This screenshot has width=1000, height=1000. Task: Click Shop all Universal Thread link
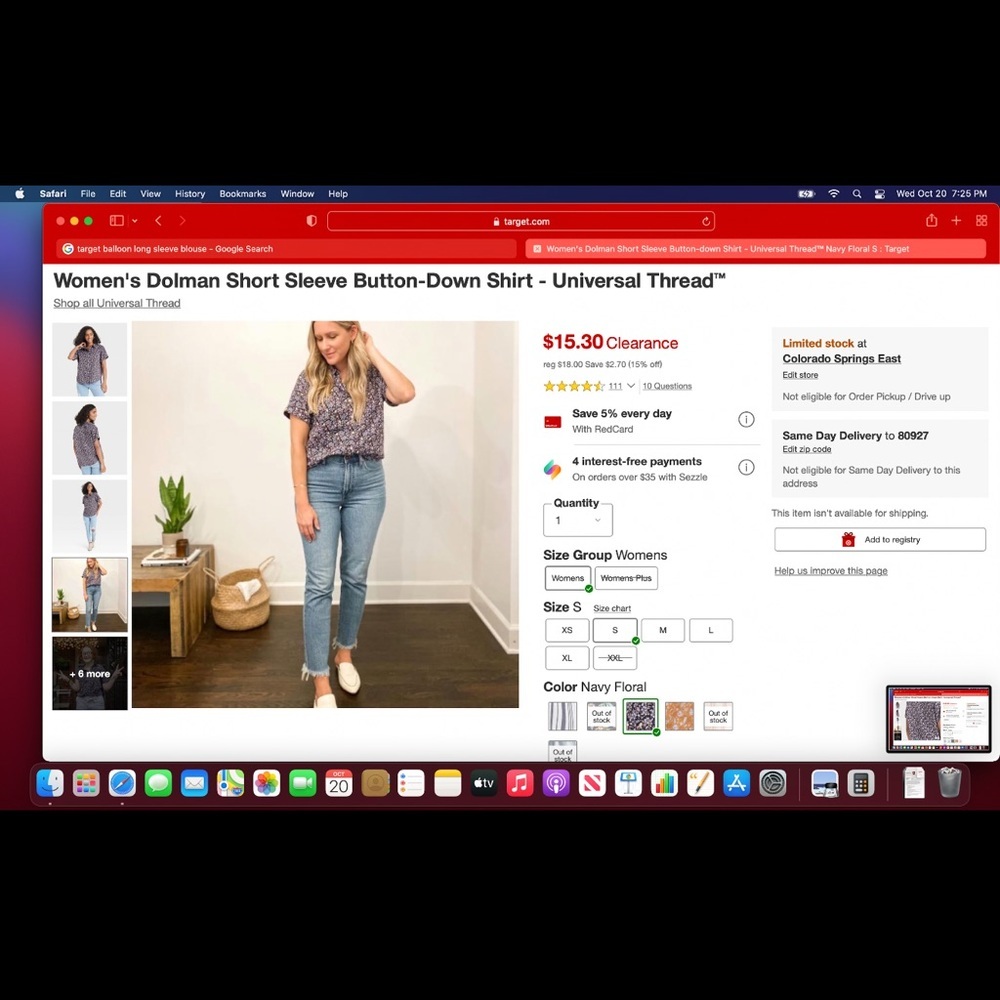117,303
